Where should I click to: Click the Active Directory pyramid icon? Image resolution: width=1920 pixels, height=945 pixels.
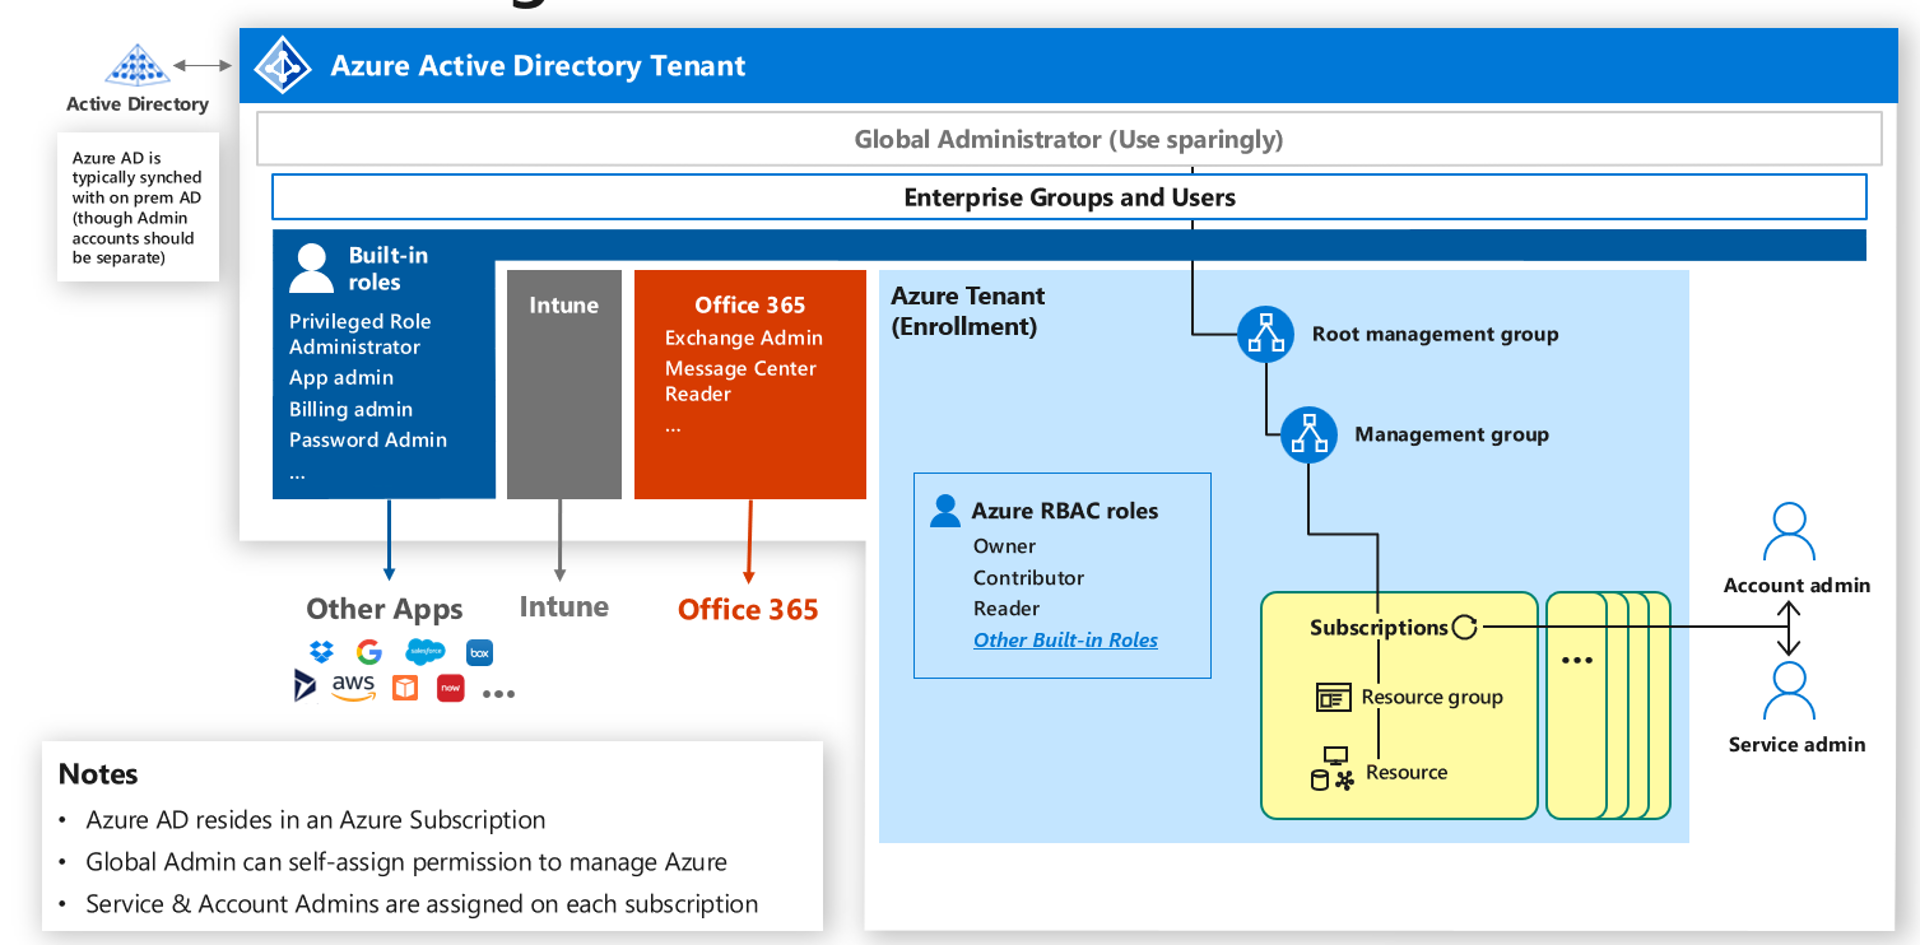click(137, 65)
